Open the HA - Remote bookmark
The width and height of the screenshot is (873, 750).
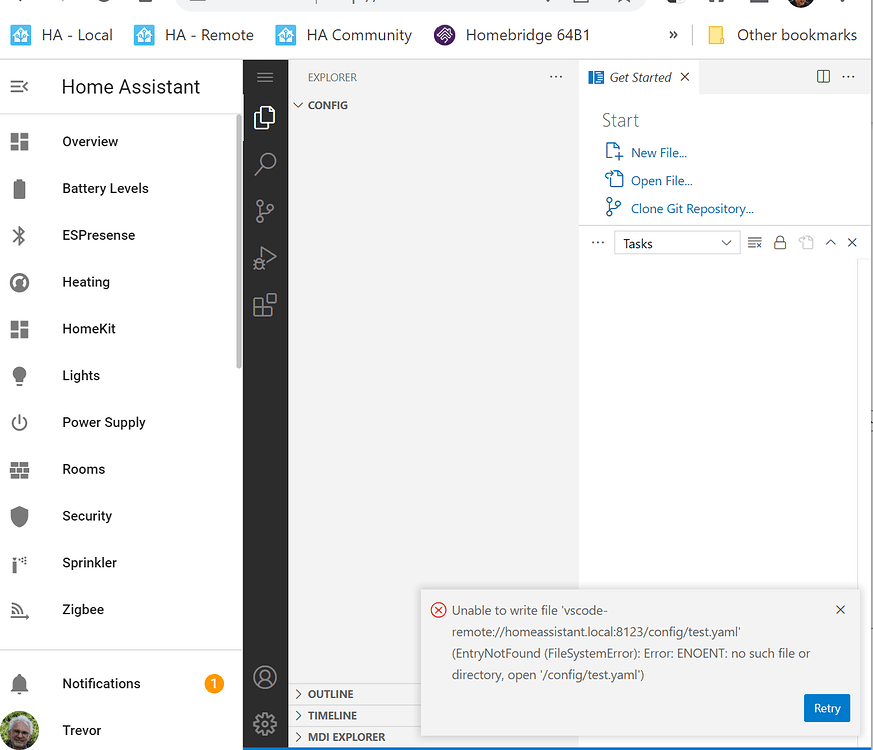(194, 35)
